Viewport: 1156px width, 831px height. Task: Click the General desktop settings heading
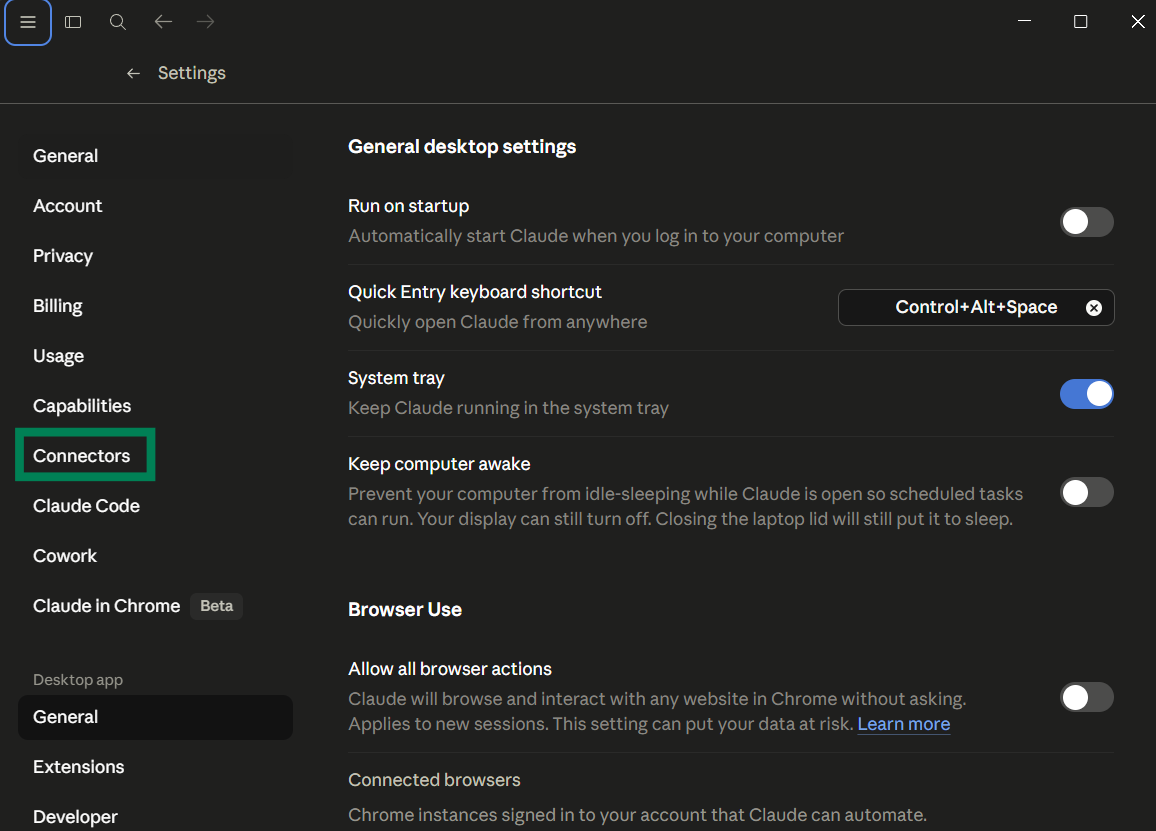pyautogui.click(x=462, y=147)
